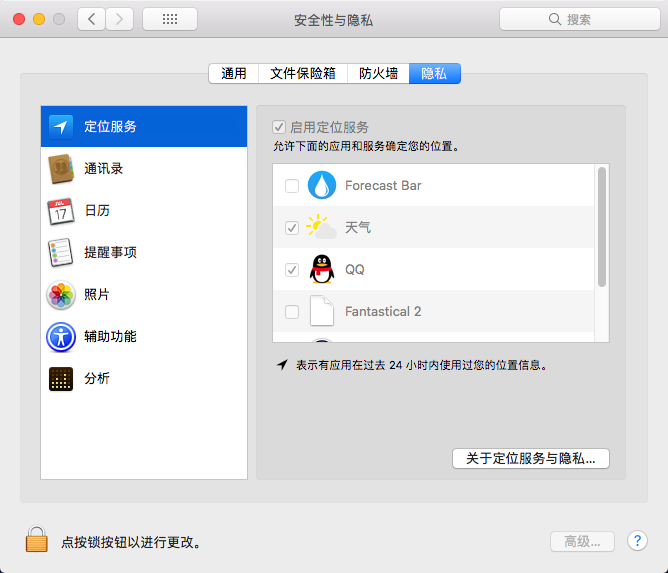This screenshot has height=573, width=668.
Task: Open 关于定位服务与隐私… button
Action: [531, 458]
